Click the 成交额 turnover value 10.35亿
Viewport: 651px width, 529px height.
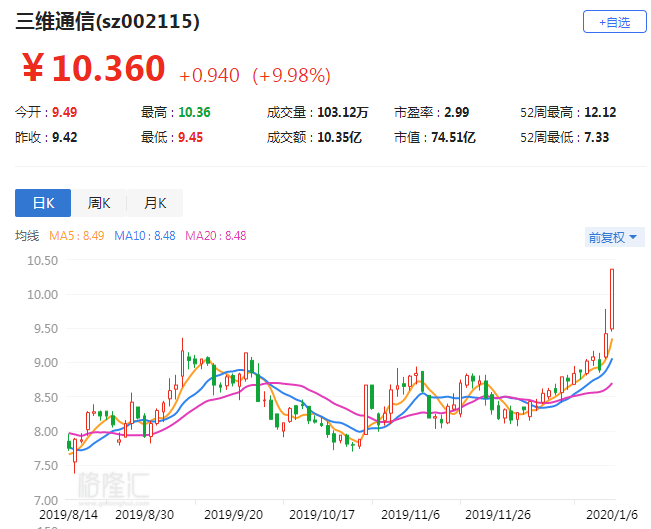[339, 137]
